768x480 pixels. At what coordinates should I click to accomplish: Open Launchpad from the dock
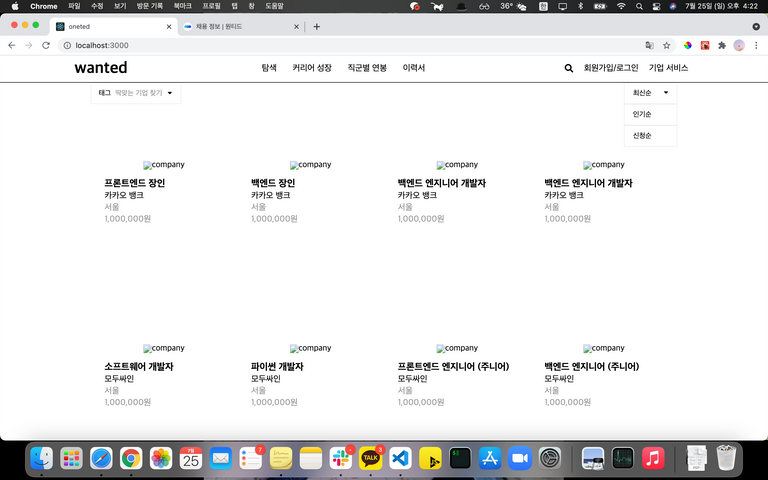click(72, 459)
